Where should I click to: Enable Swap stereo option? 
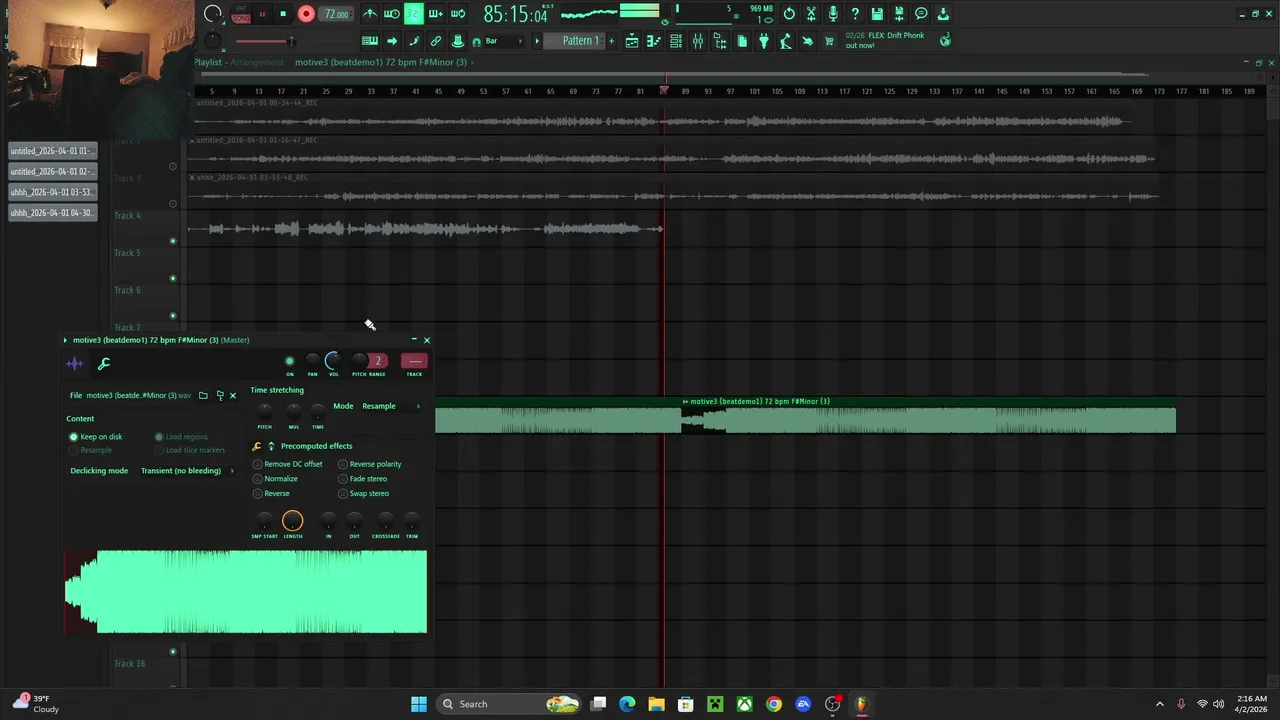click(363, 493)
